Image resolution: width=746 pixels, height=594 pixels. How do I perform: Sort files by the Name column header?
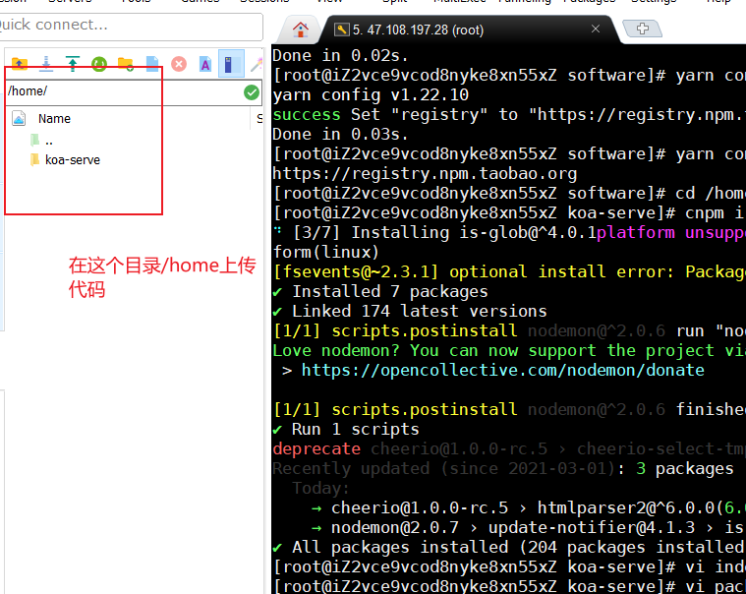click(54, 118)
